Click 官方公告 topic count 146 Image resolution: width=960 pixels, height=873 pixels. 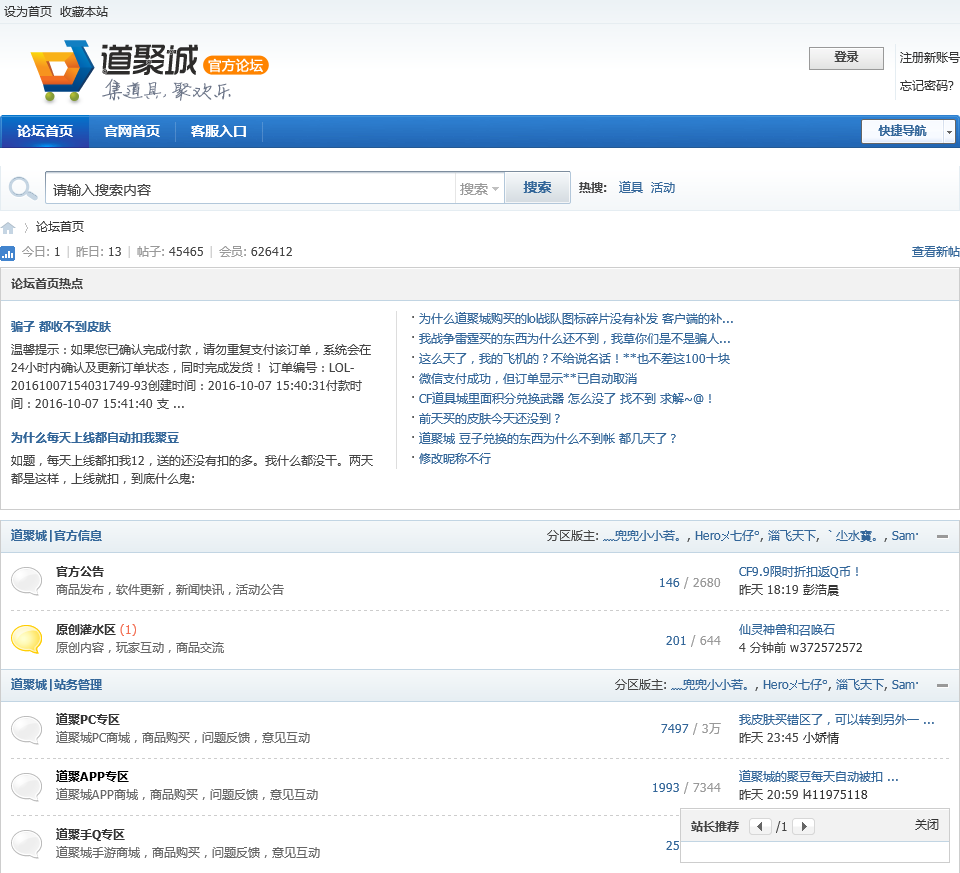click(x=669, y=583)
